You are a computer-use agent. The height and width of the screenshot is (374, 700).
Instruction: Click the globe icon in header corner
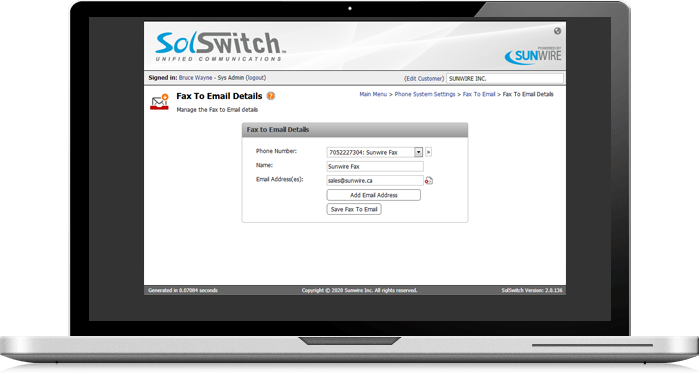pos(557,31)
